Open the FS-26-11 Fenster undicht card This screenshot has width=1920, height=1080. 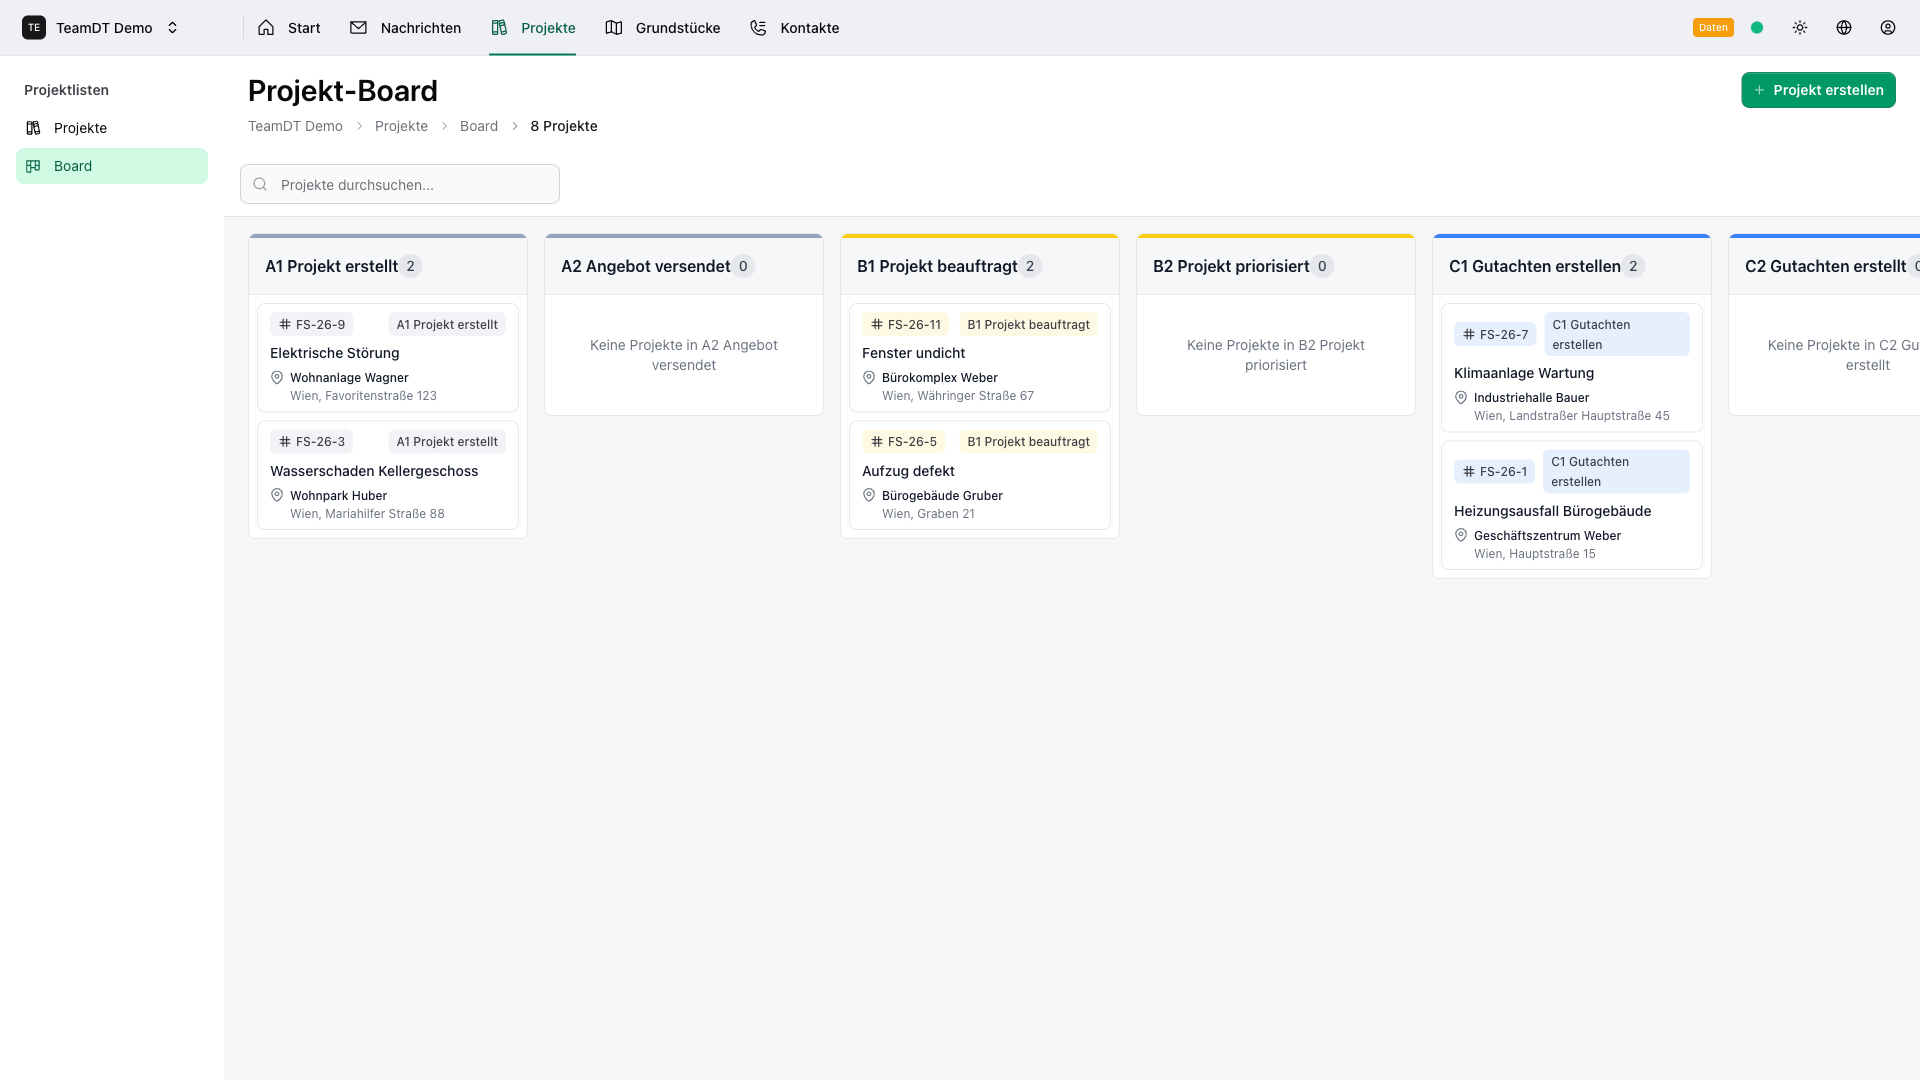pos(979,357)
